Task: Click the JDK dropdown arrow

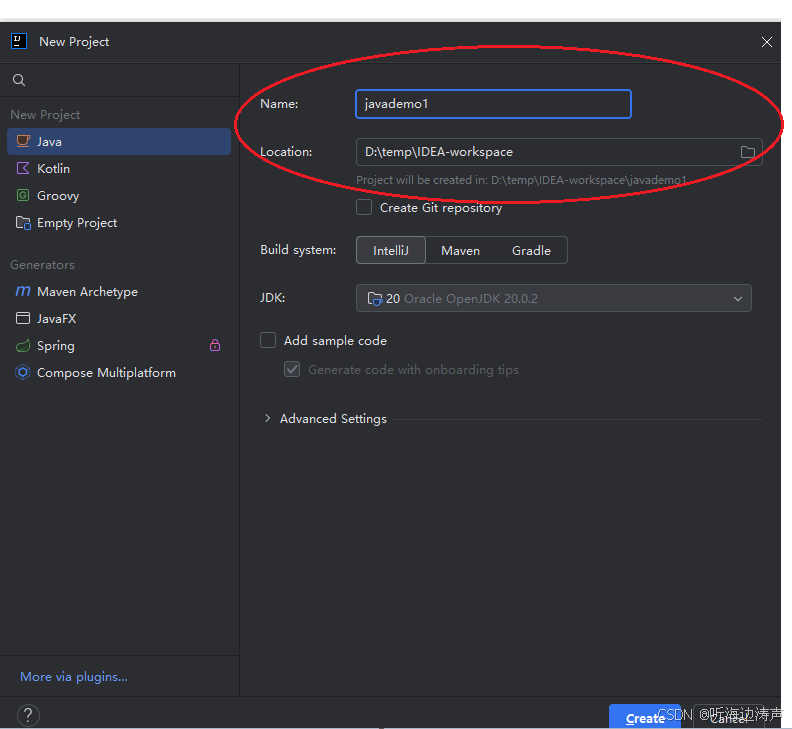Action: [x=738, y=299]
